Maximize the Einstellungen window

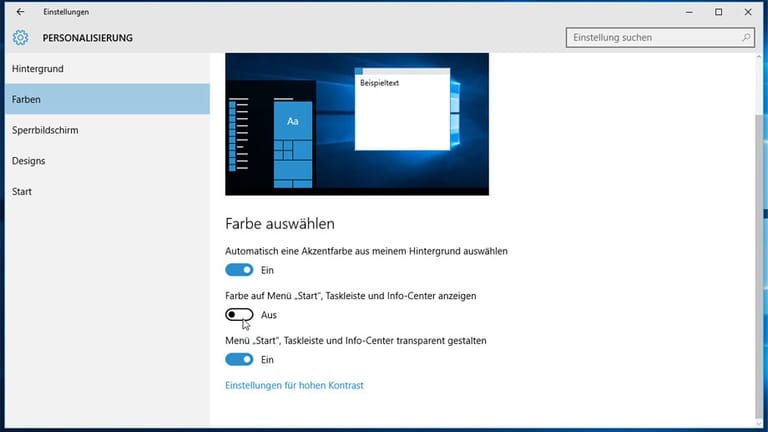(719, 12)
